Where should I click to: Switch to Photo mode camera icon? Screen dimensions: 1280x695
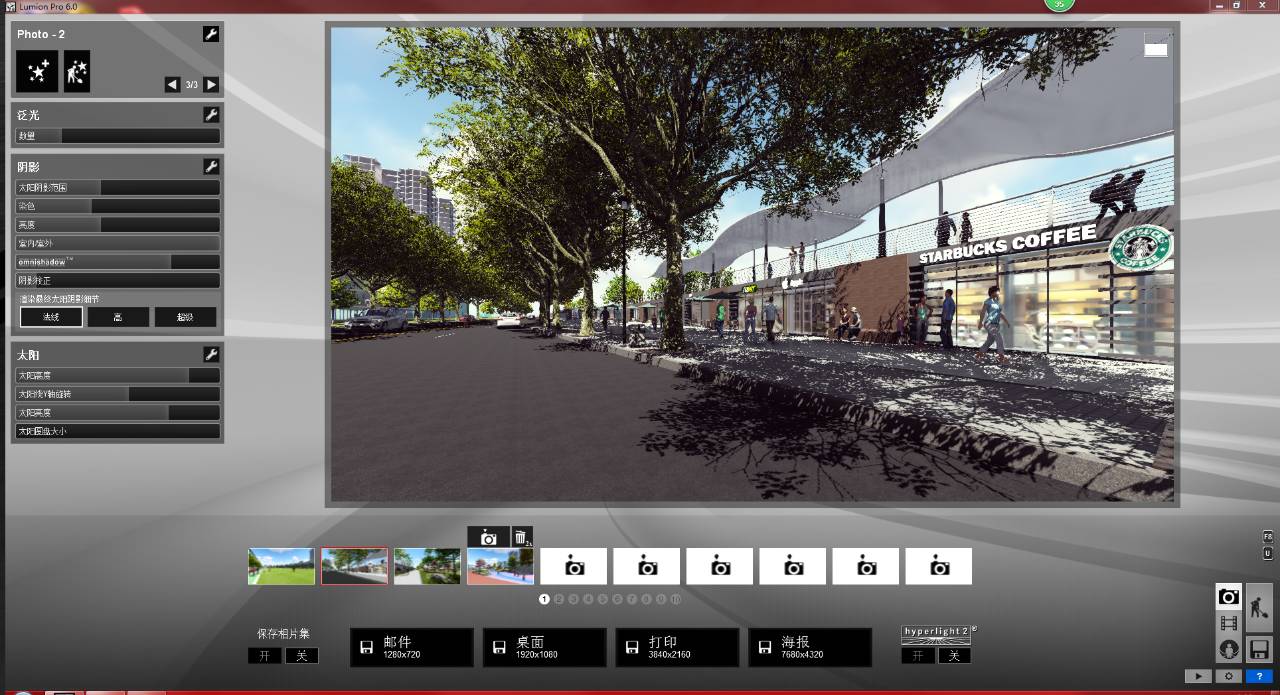(x=1229, y=597)
